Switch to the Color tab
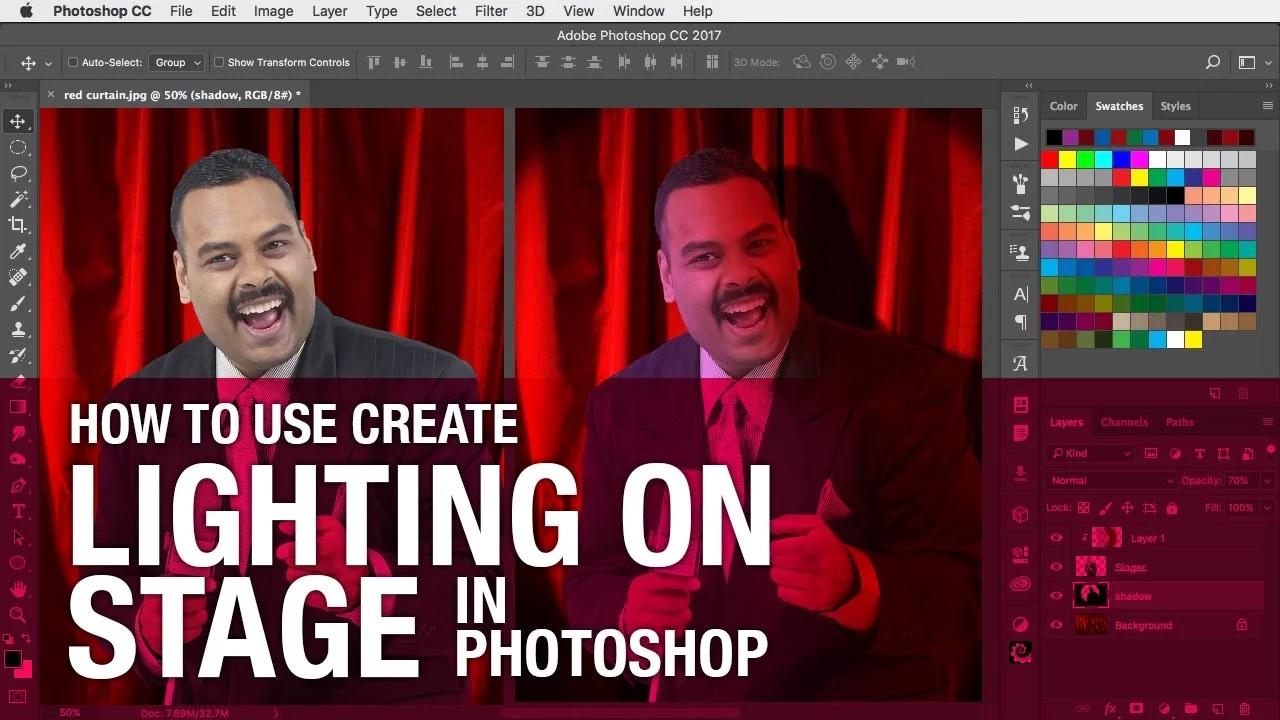This screenshot has height=720, width=1280. pos(1063,106)
